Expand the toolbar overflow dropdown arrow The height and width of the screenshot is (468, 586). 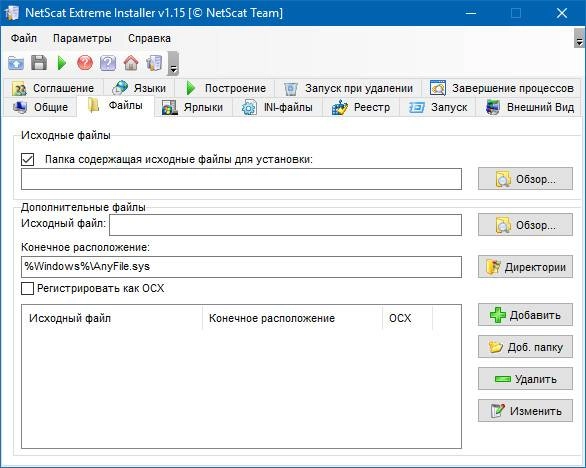[x=173, y=64]
